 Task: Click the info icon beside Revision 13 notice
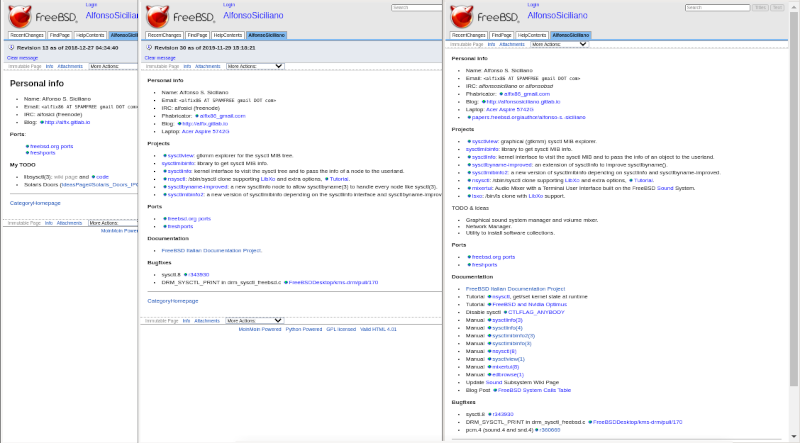(12, 47)
